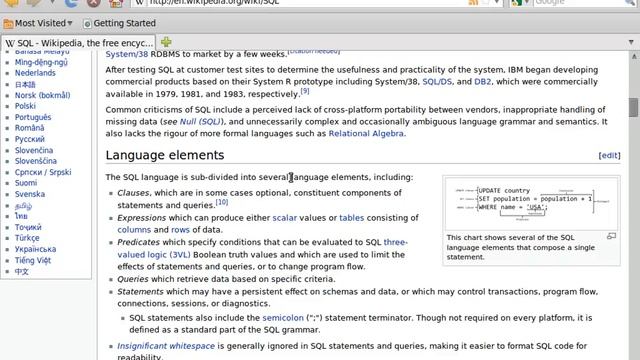Viewport: 640px width, 360px height.
Task: Open the columns link
Action: click(x=134, y=230)
